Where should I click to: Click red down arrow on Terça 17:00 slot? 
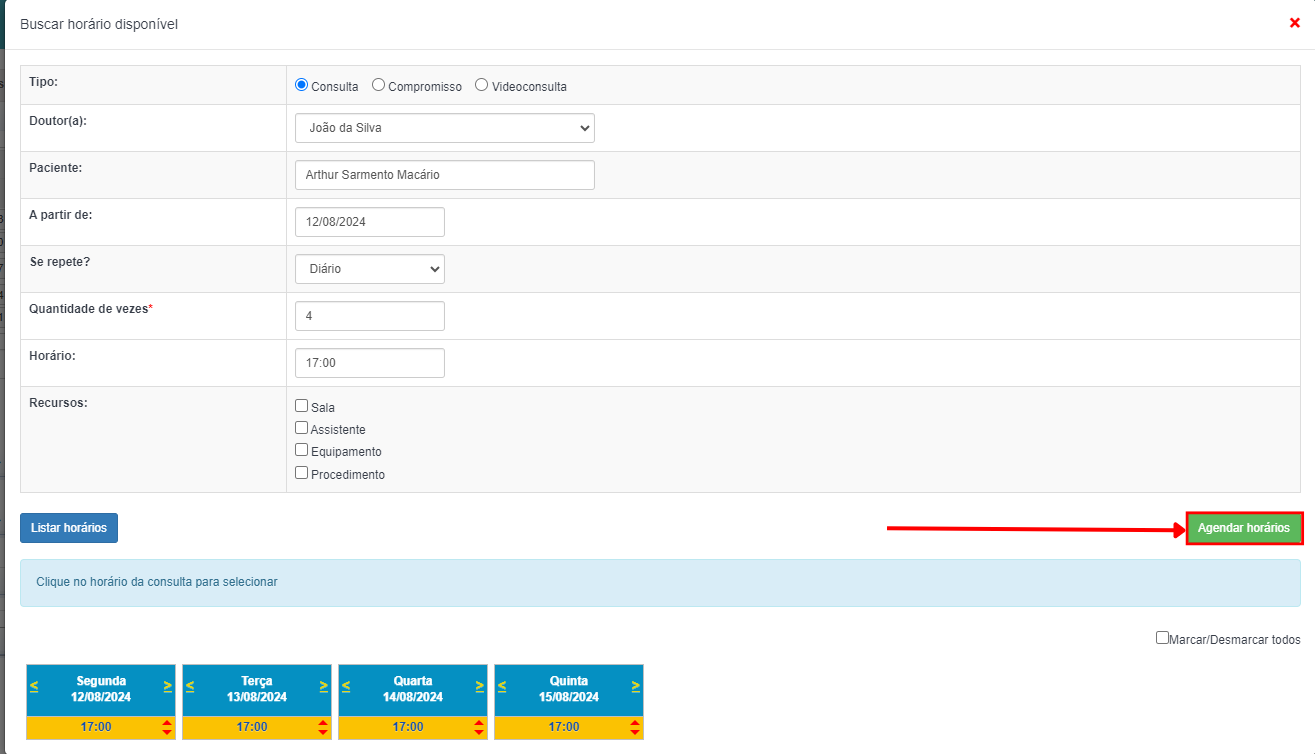(x=323, y=732)
